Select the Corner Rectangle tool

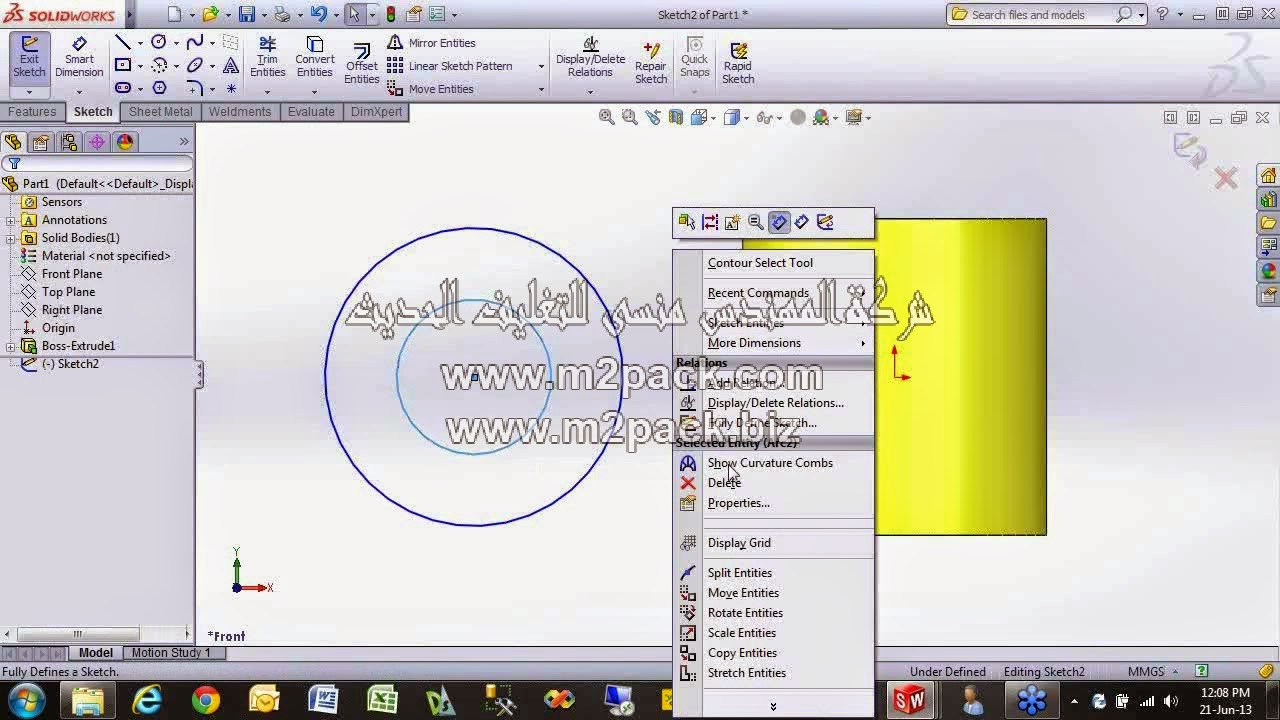[123, 65]
